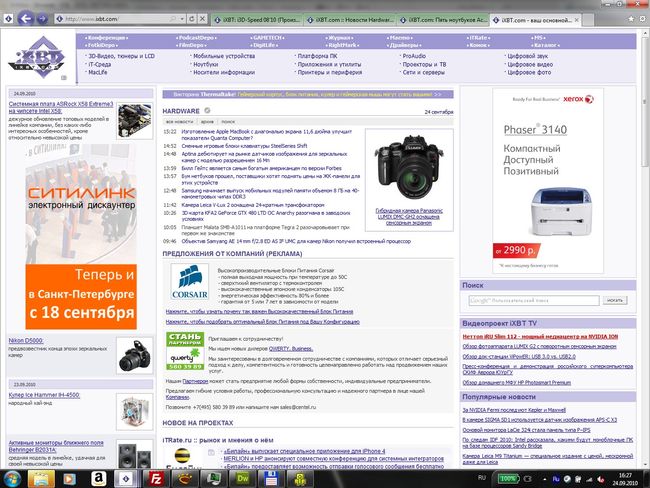Open the 3D-Видео, тюнеры и LCD section
Image resolution: width=650 pixels, height=488 pixels.
(121, 56)
